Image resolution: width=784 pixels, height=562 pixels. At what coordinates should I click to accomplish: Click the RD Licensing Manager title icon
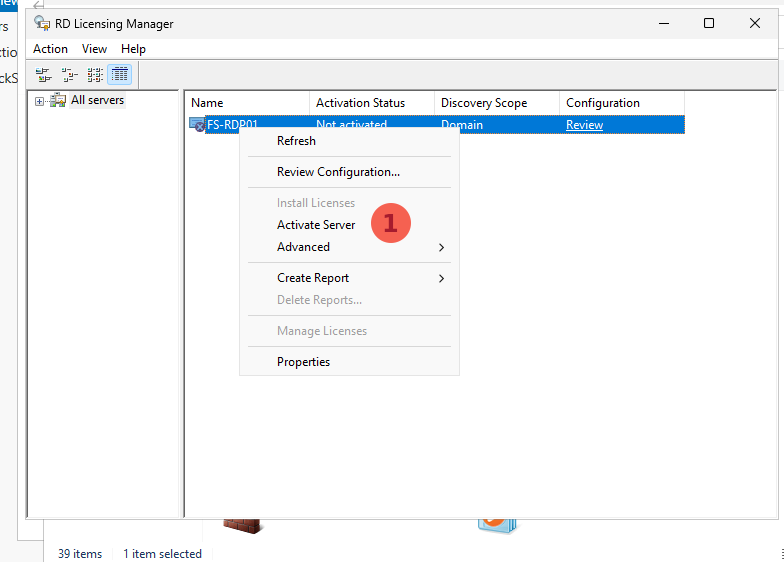click(42, 23)
